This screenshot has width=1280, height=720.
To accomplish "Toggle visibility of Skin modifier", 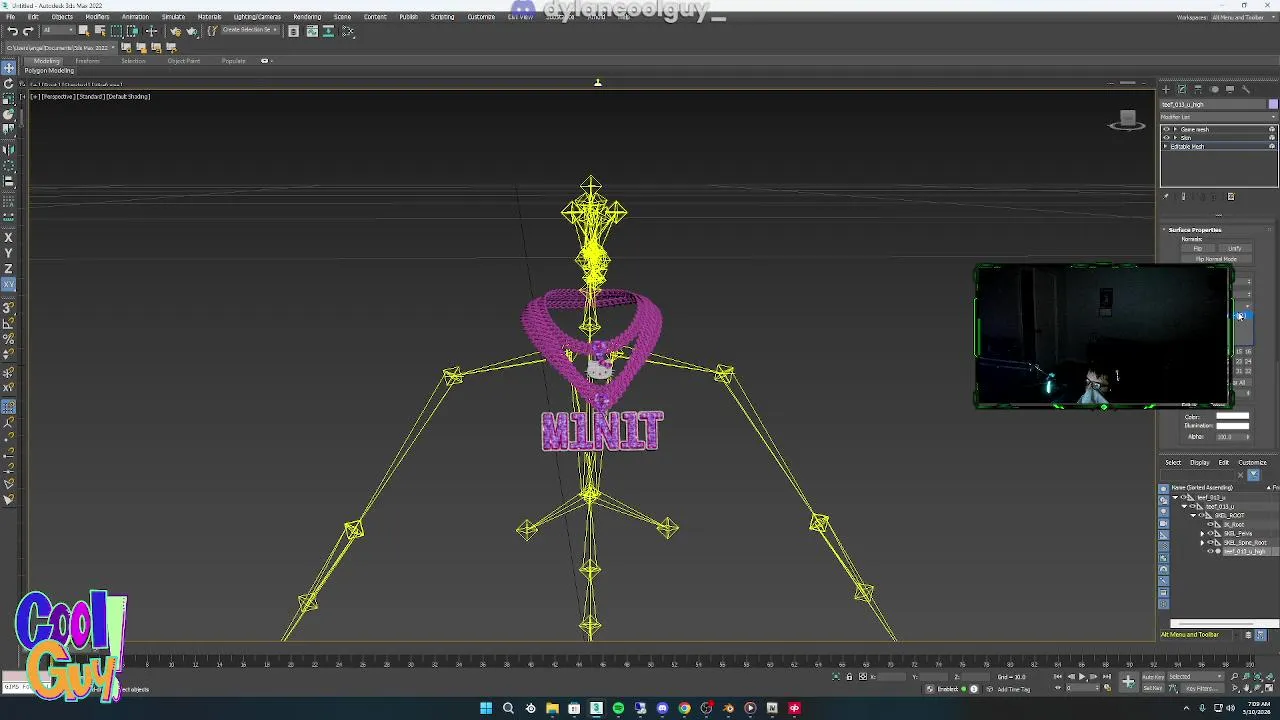I will pyautogui.click(x=1166, y=138).
